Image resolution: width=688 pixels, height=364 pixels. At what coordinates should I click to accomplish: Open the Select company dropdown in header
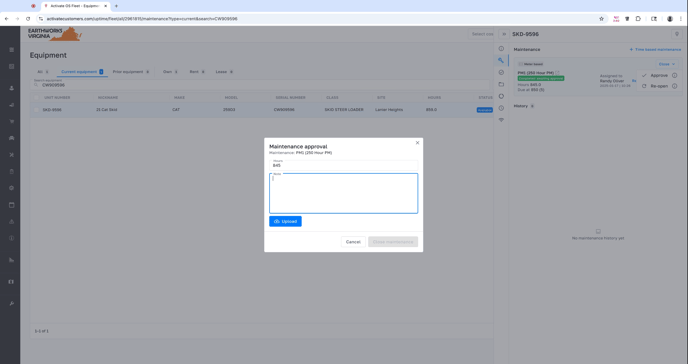click(482, 34)
